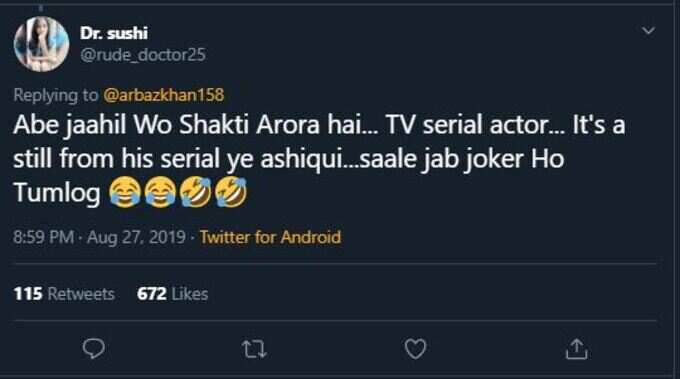Open the @rude_doctor25 handle
Viewport: 680px width, 379px height.
[x=143, y=55]
